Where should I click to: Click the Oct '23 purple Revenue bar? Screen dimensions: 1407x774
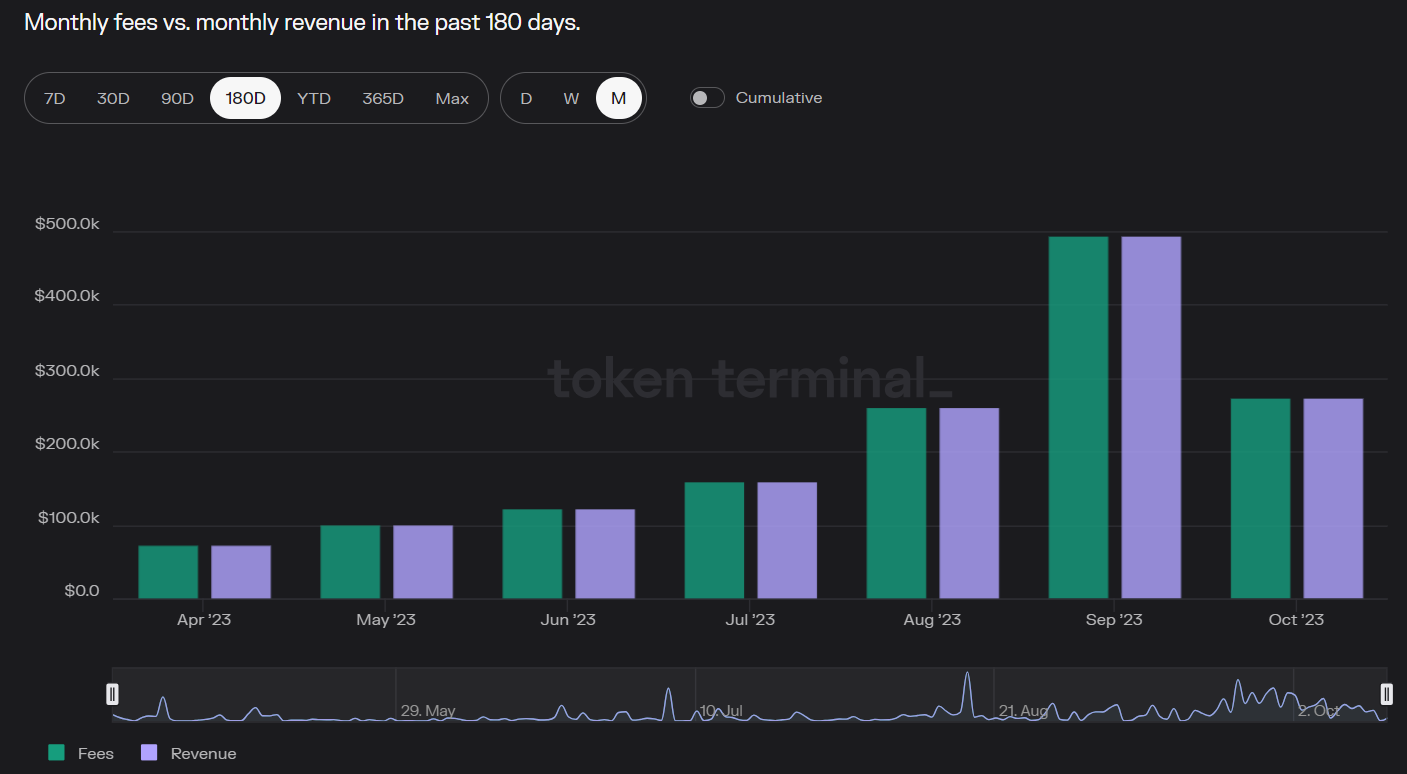1332,498
